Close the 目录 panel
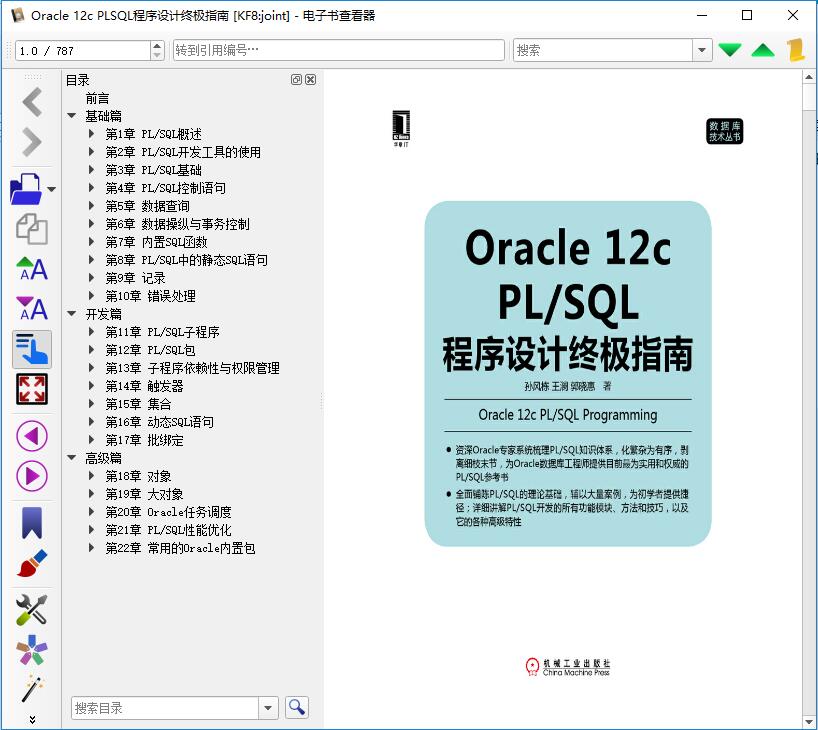818x730 pixels. pos(310,79)
